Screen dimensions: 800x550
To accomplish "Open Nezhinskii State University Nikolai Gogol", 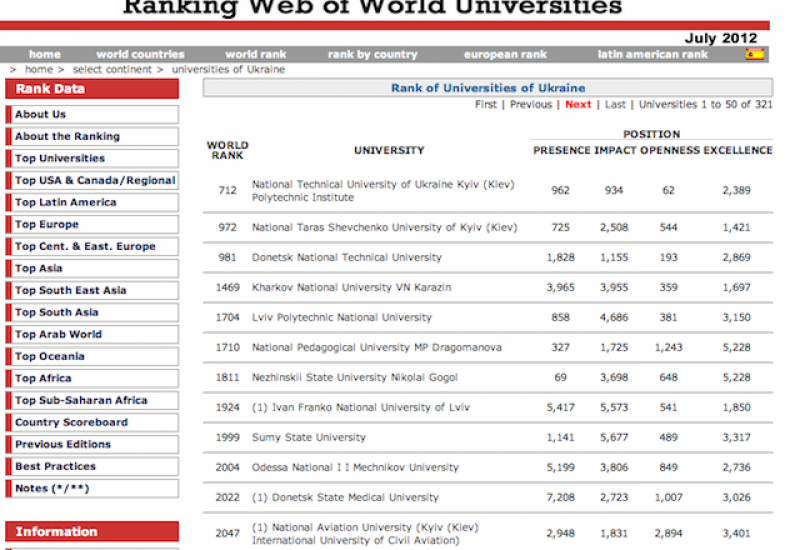I will pyautogui.click(x=355, y=378).
